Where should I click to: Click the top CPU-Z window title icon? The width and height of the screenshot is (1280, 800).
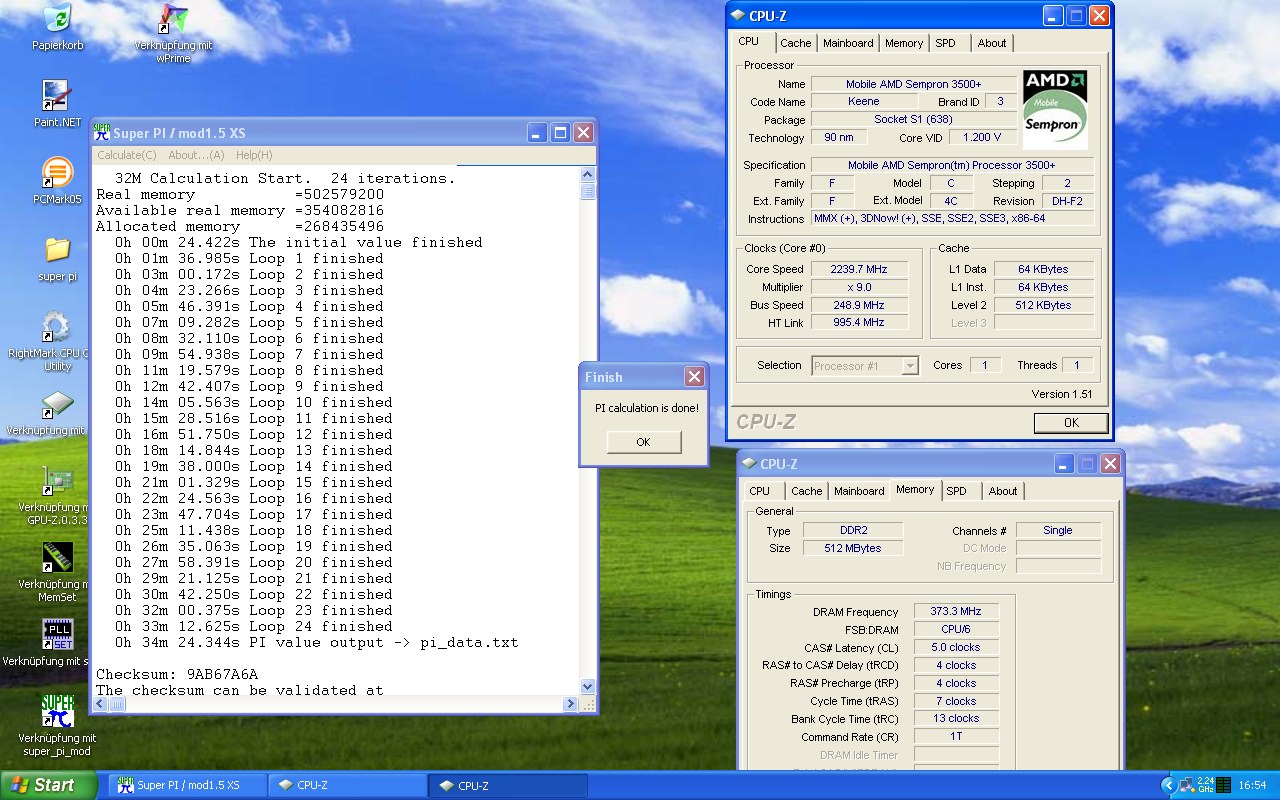pyautogui.click(x=738, y=16)
